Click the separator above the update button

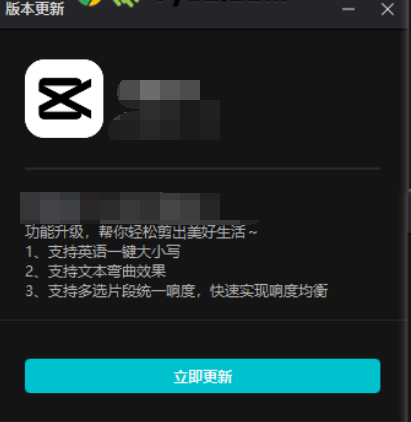pyautogui.click(x=203, y=320)
